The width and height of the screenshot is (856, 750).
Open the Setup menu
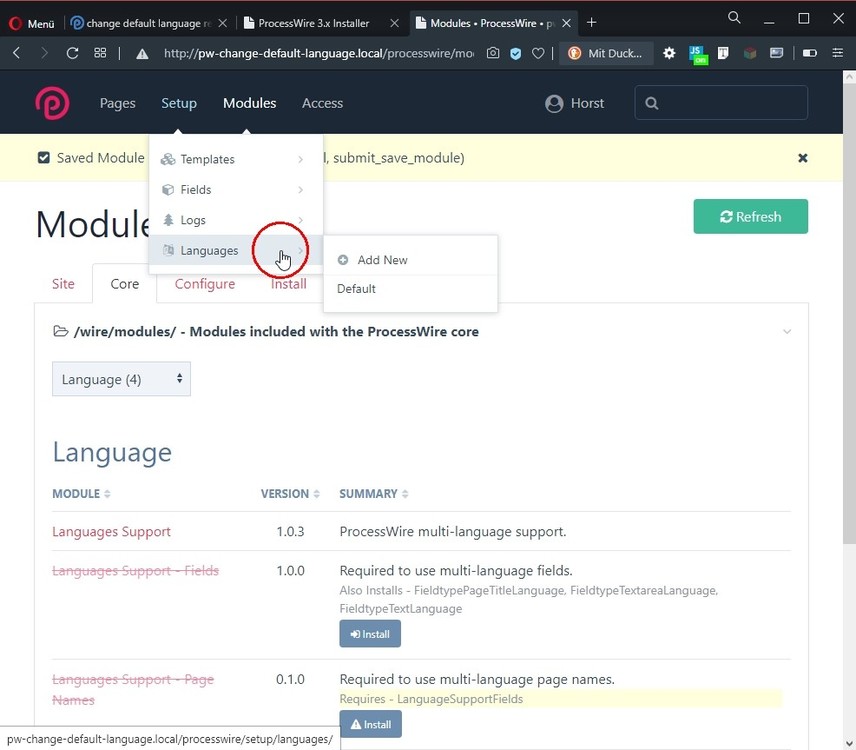pos(179,103)
